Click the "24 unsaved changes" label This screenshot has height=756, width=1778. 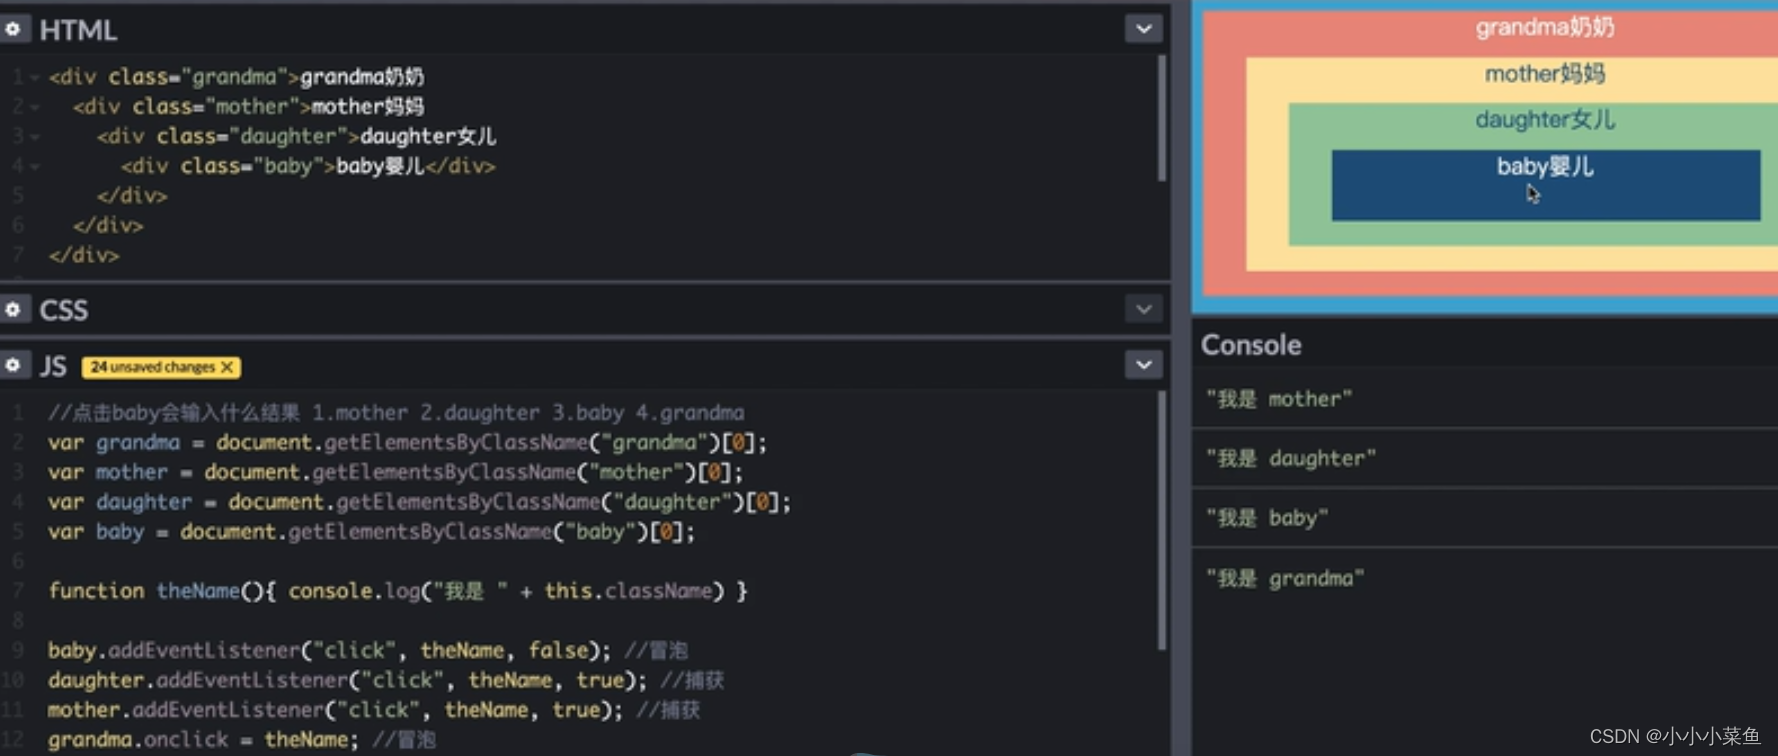[x=152, y=367]
